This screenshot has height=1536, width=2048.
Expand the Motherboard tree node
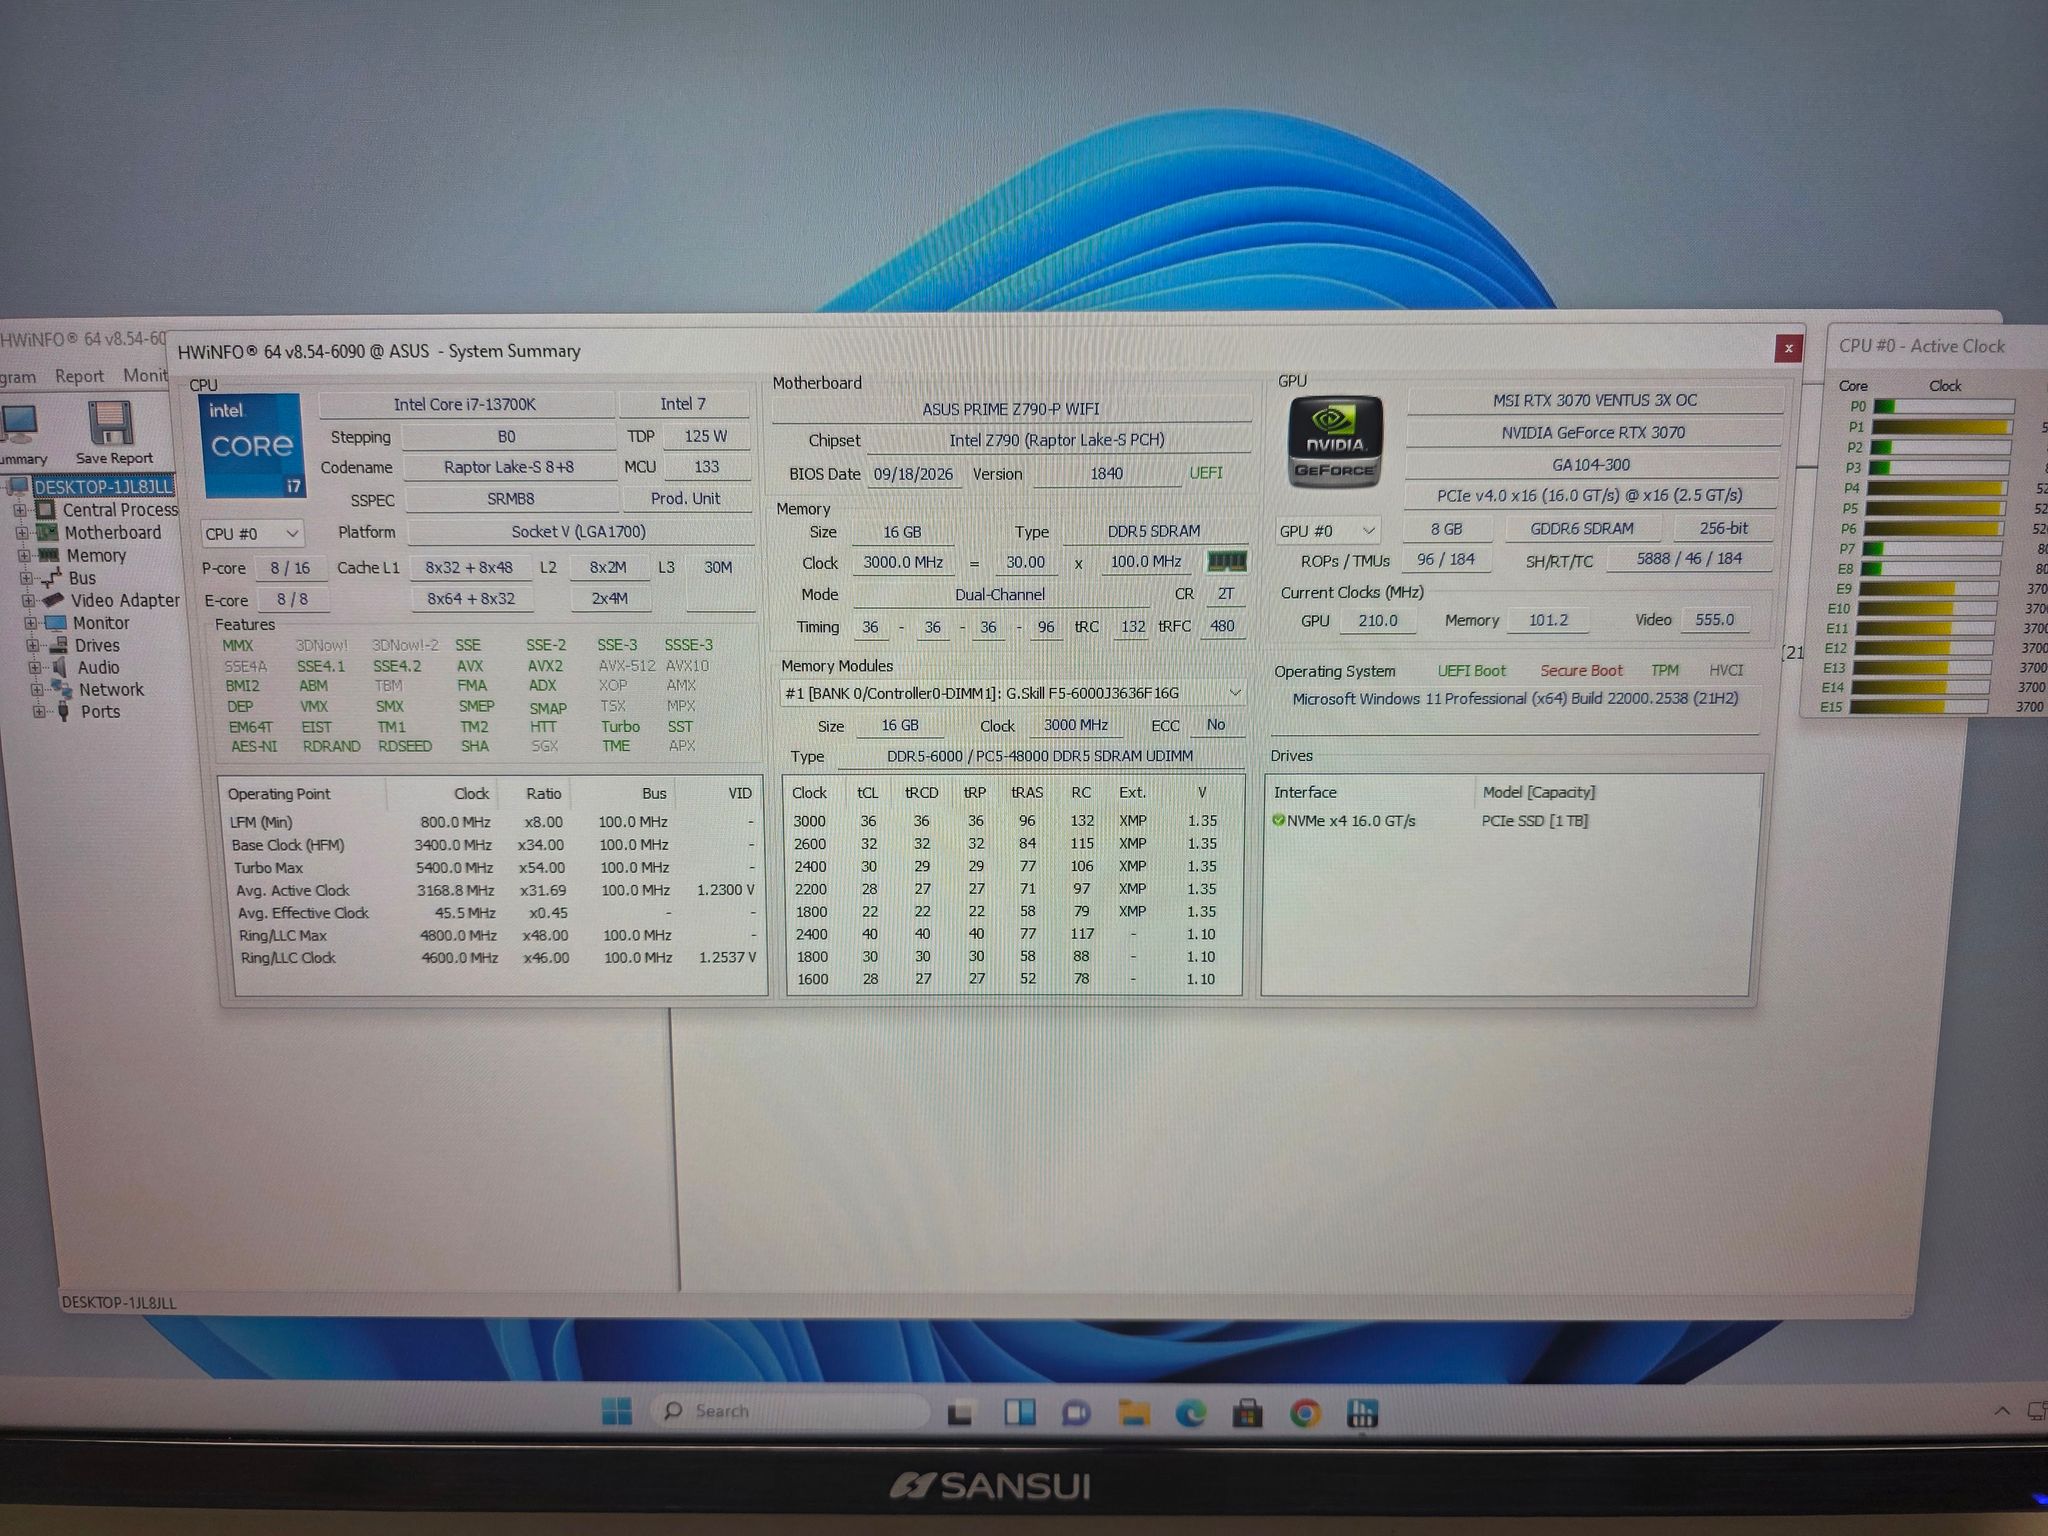pos(22,533)
